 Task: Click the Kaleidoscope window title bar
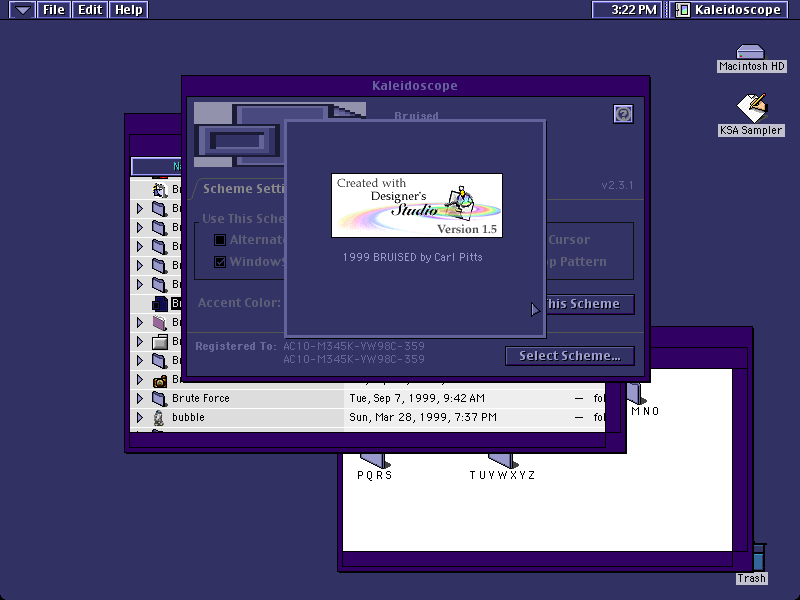415,86
